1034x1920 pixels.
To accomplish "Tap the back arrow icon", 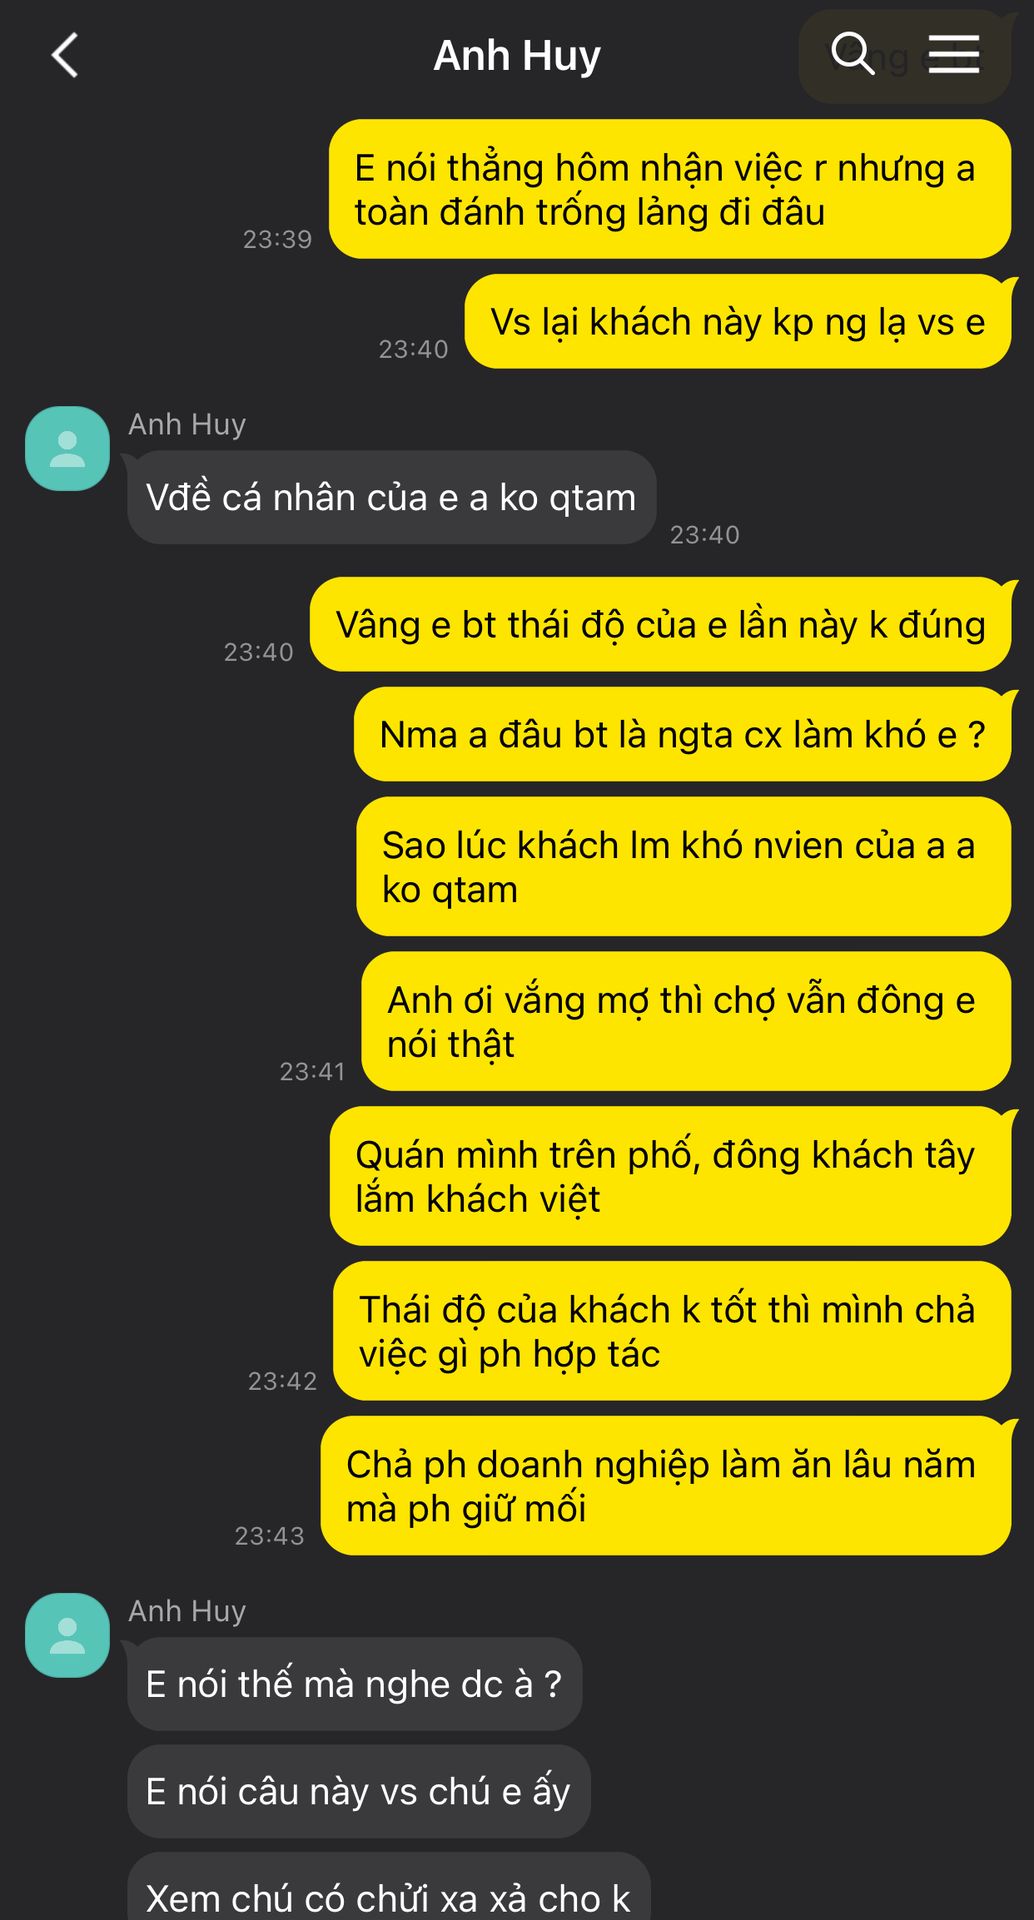I will 65,55.
